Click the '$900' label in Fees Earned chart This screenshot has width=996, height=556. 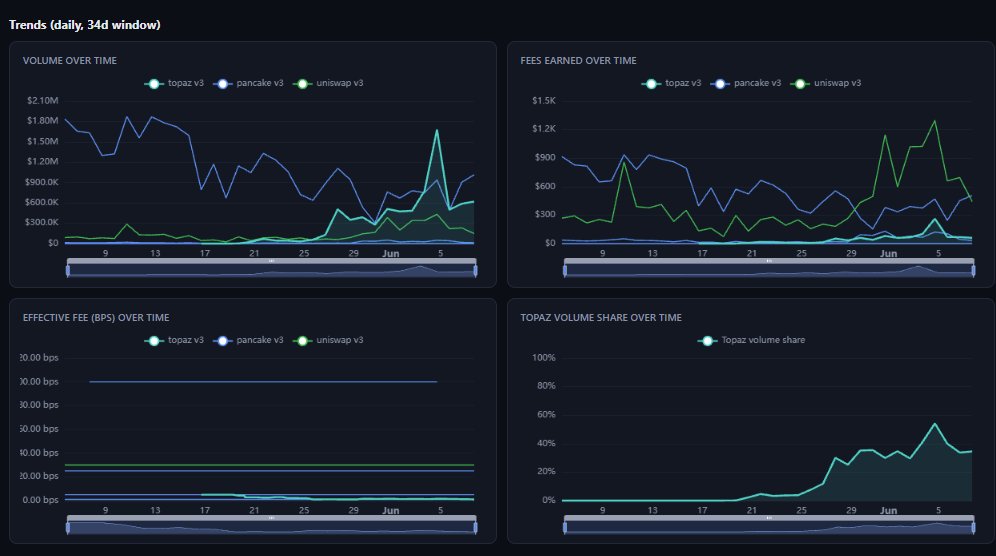tap(545, 158)
